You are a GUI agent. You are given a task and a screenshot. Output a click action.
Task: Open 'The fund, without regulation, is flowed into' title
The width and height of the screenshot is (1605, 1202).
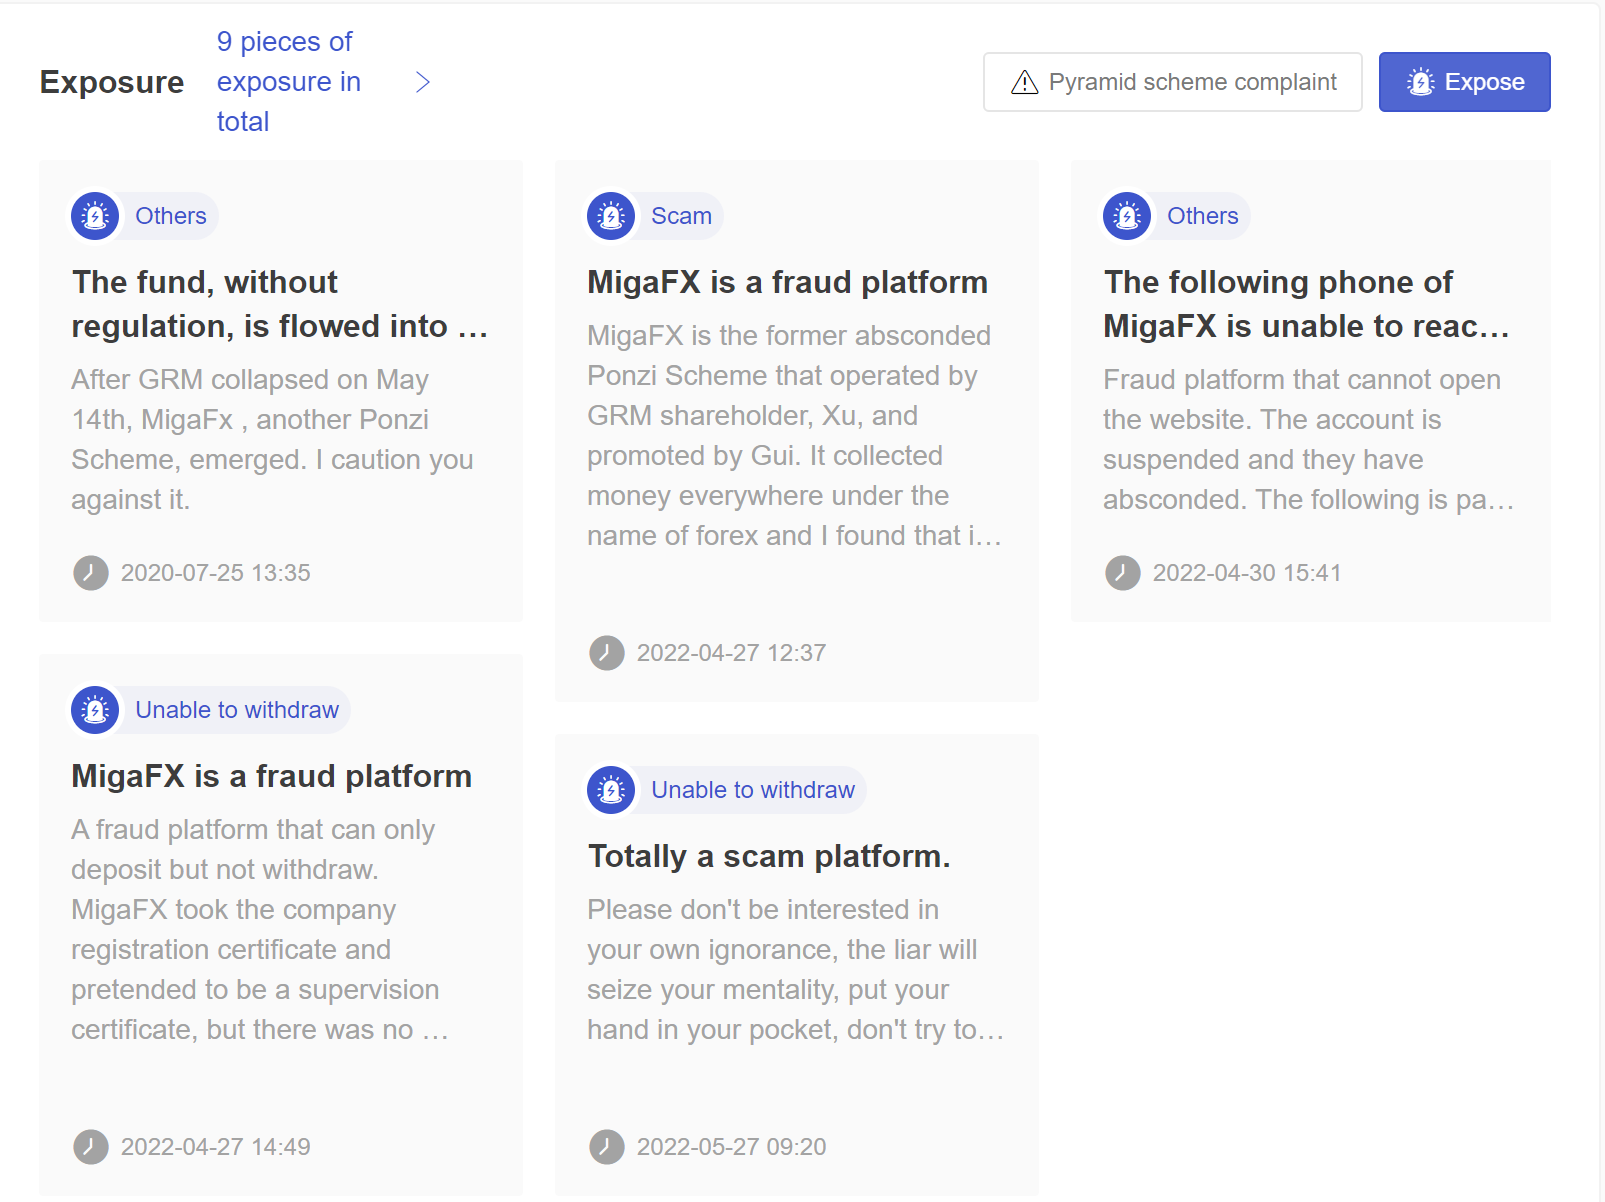tap(280, 304)
